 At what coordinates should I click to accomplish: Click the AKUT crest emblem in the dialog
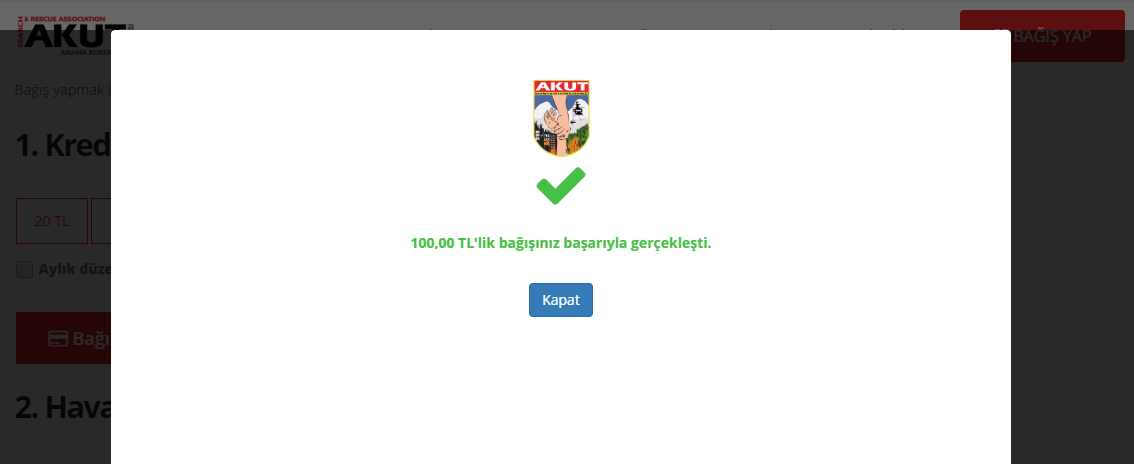coord(561,118)
